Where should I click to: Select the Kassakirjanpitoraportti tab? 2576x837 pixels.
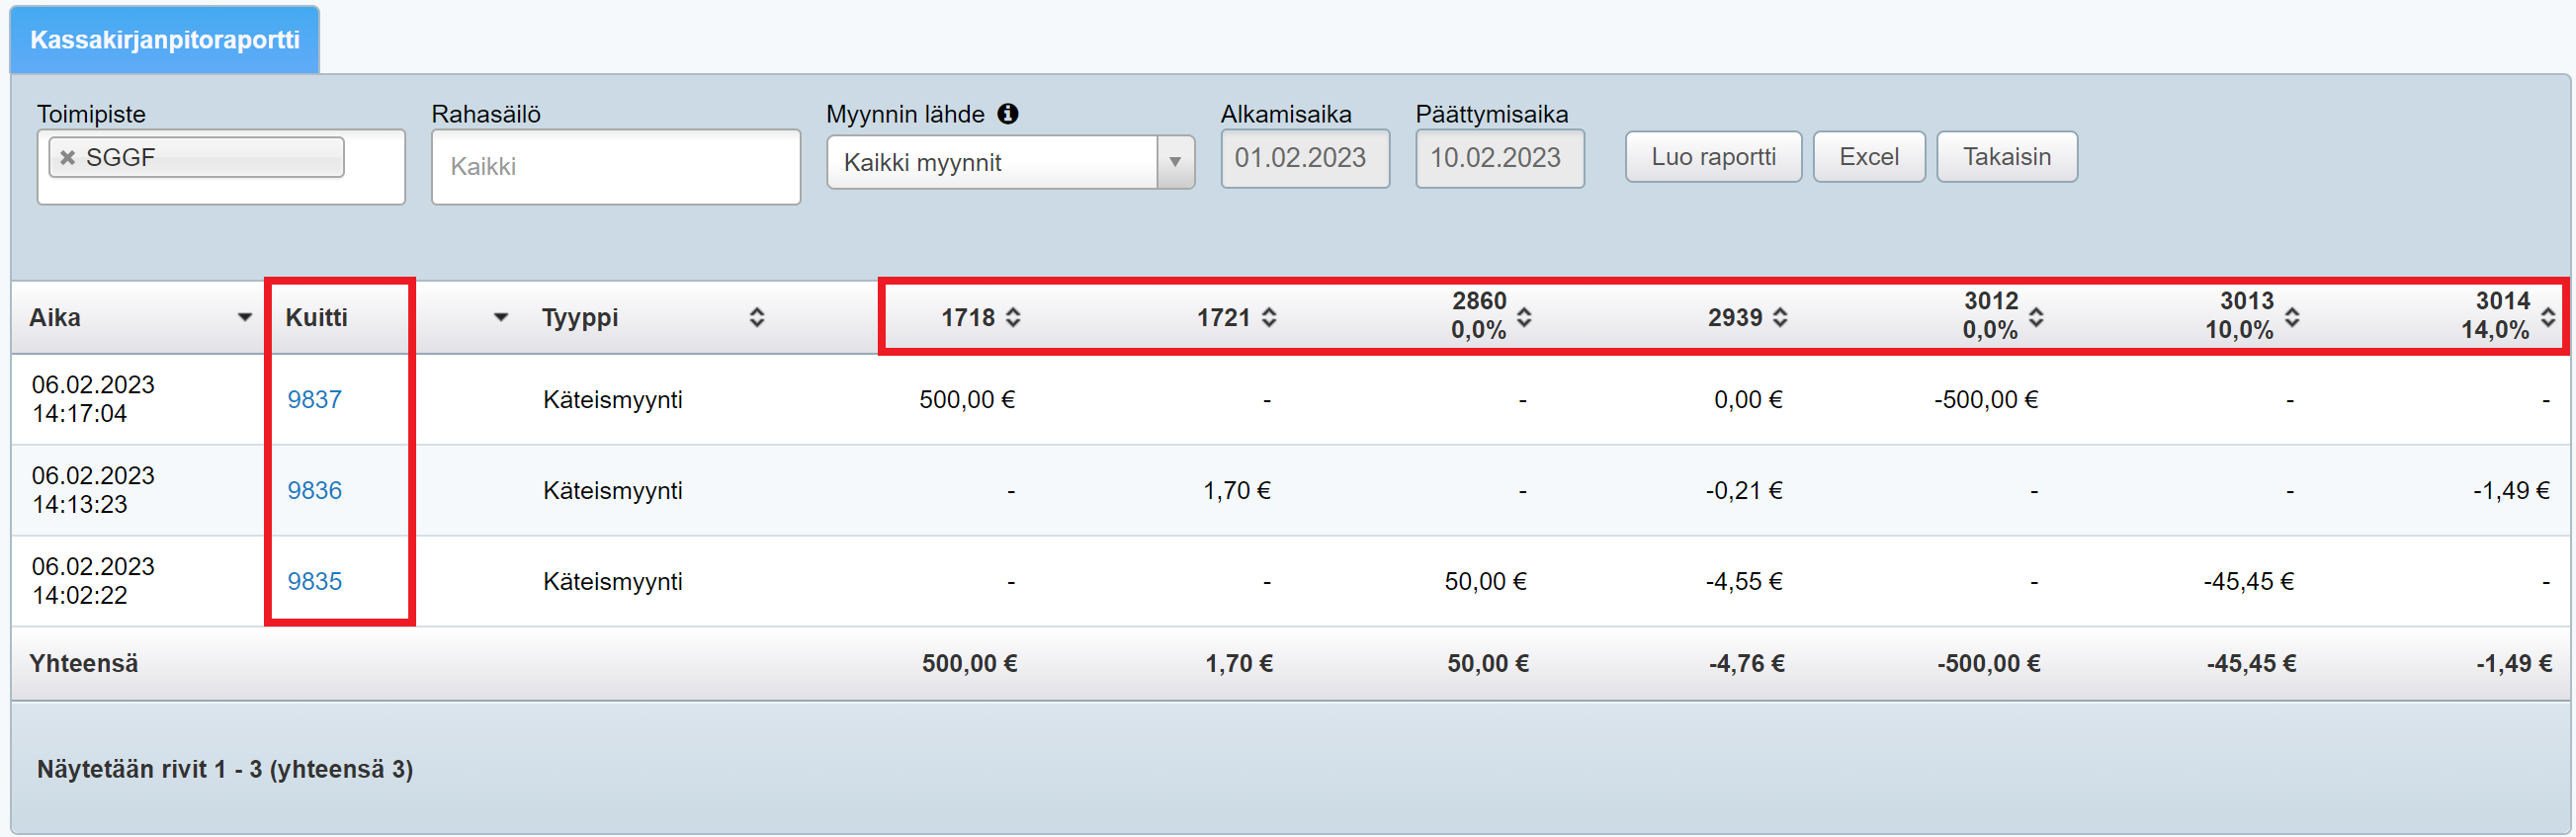tap(165, 40)
